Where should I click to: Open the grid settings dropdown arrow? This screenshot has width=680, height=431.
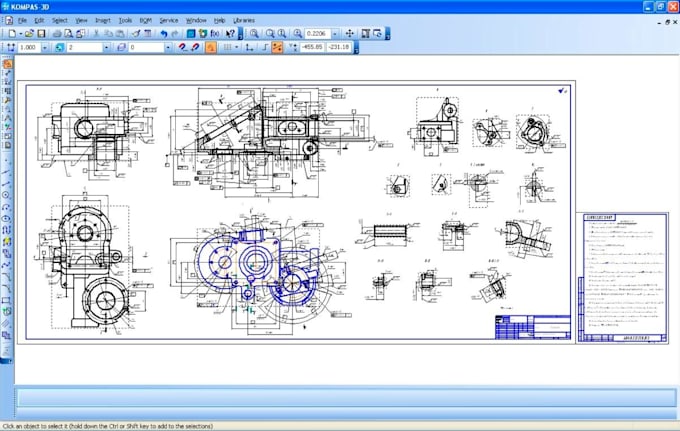click(x=237, y=47)
